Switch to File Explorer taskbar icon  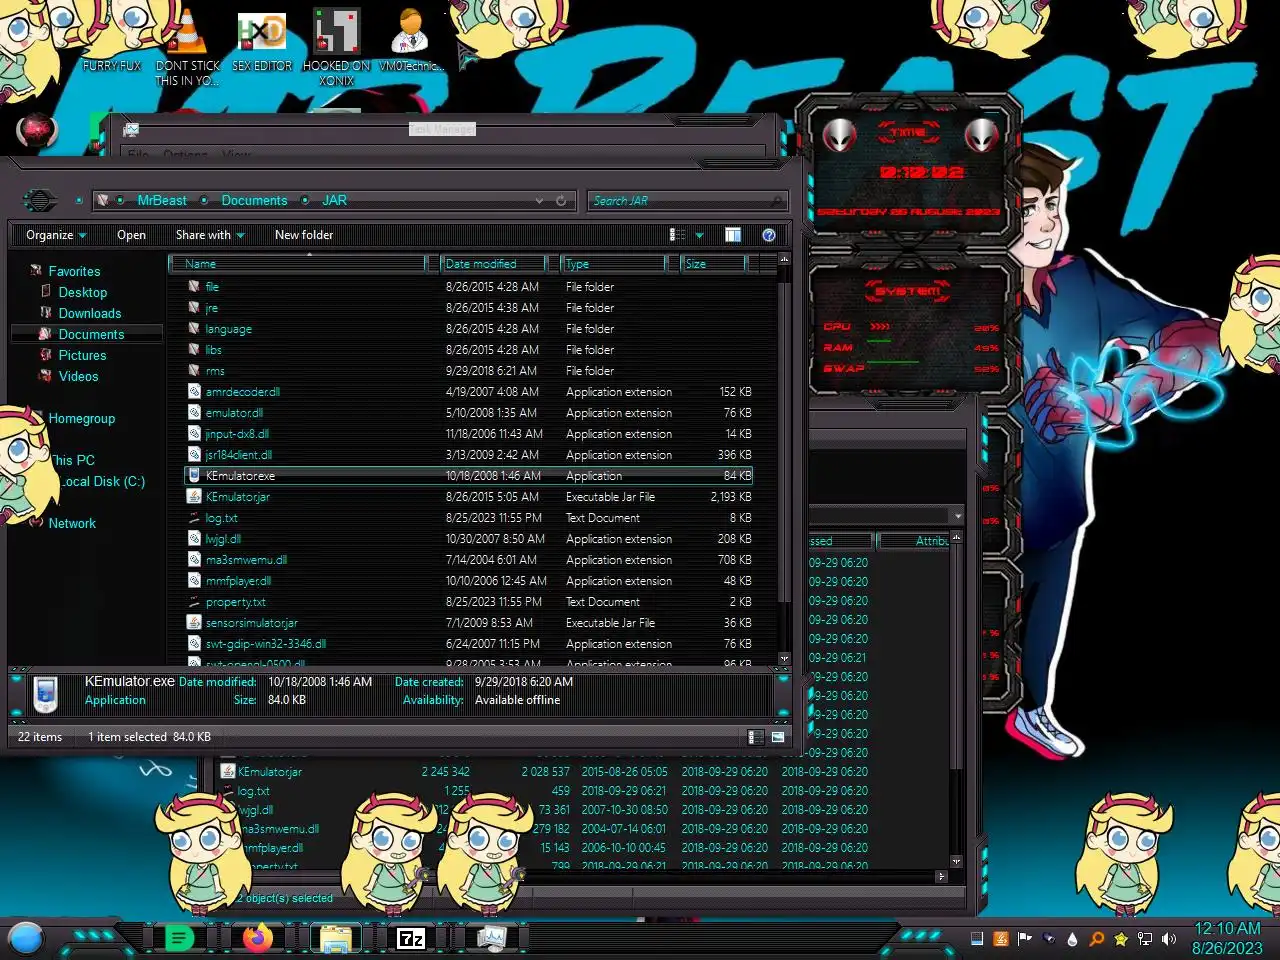[336, 938]
